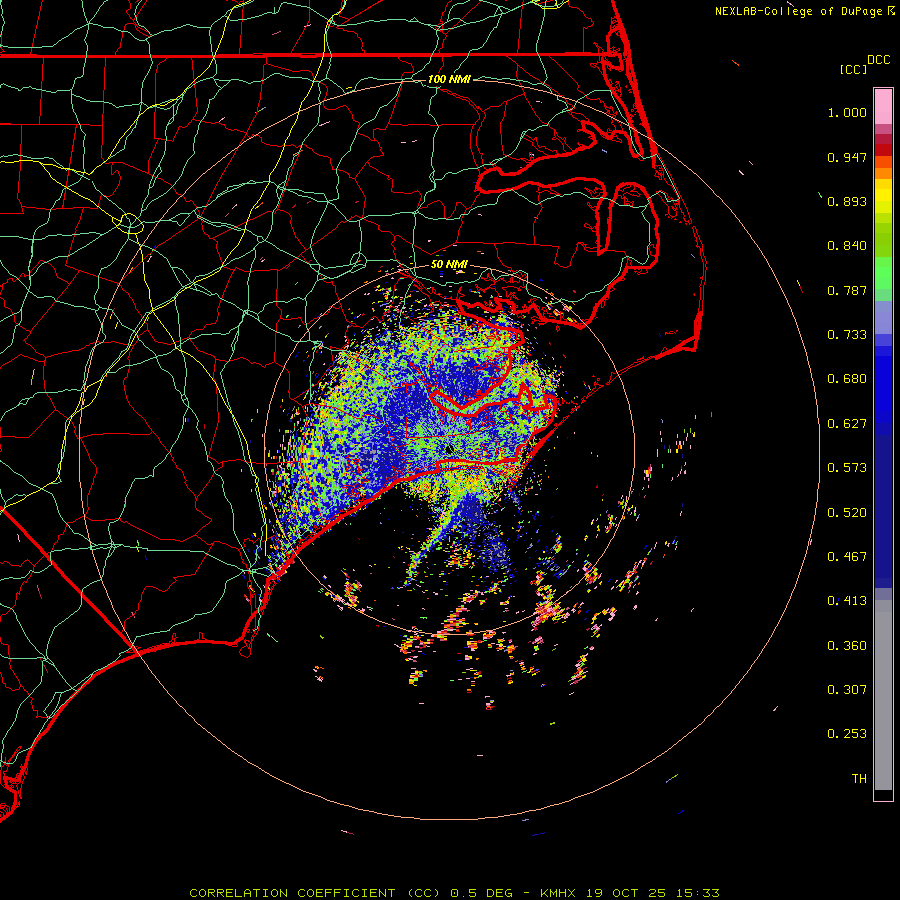Click the NEXLAB-College of DuPage label

[x=798, y=11]
